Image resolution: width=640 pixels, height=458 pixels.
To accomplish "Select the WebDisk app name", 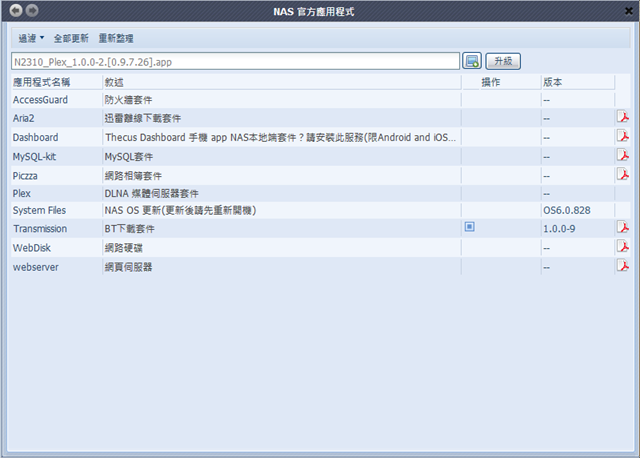I will click(x=32, y=248).
